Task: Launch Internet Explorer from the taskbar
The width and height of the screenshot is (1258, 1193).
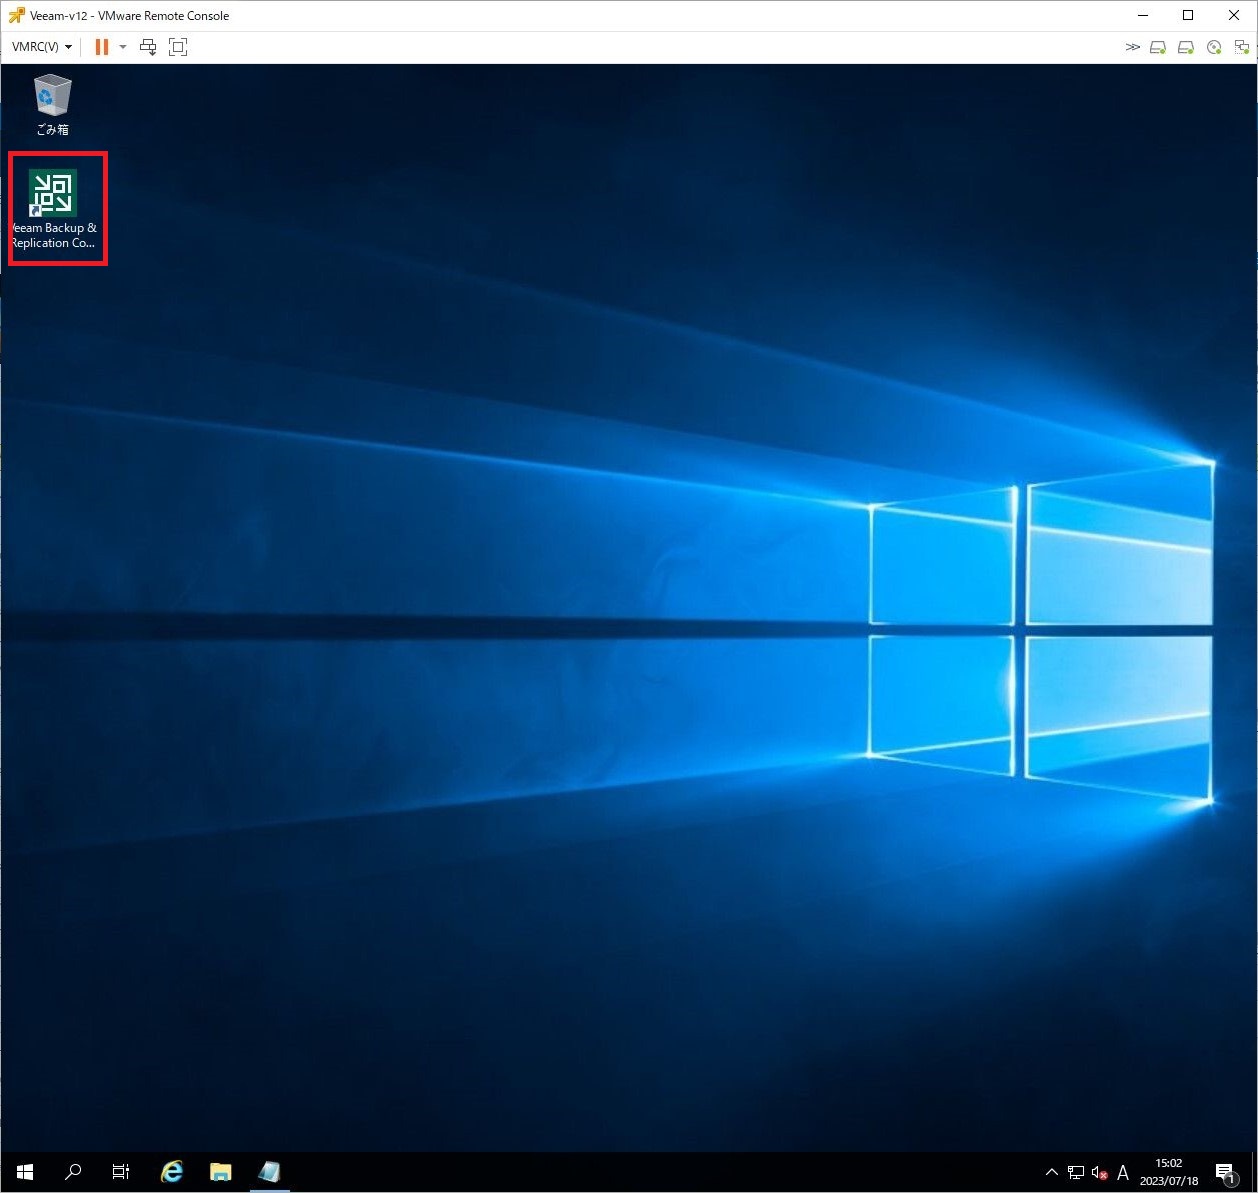Action: point(172,1172)
